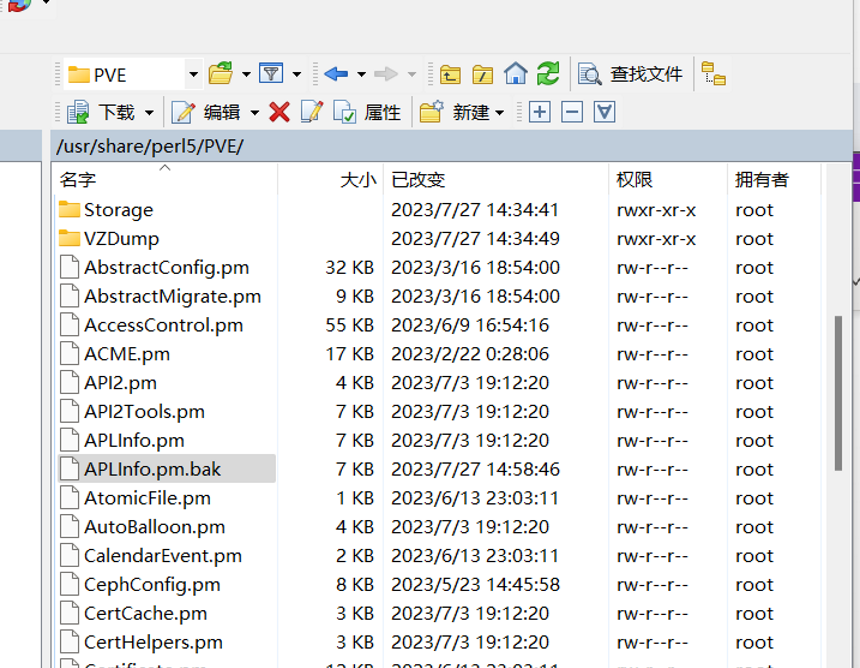Go back with the blue arrow
The width and height of the screenshot is (860, 668).
pyautogui.click(x=336, y=74)
